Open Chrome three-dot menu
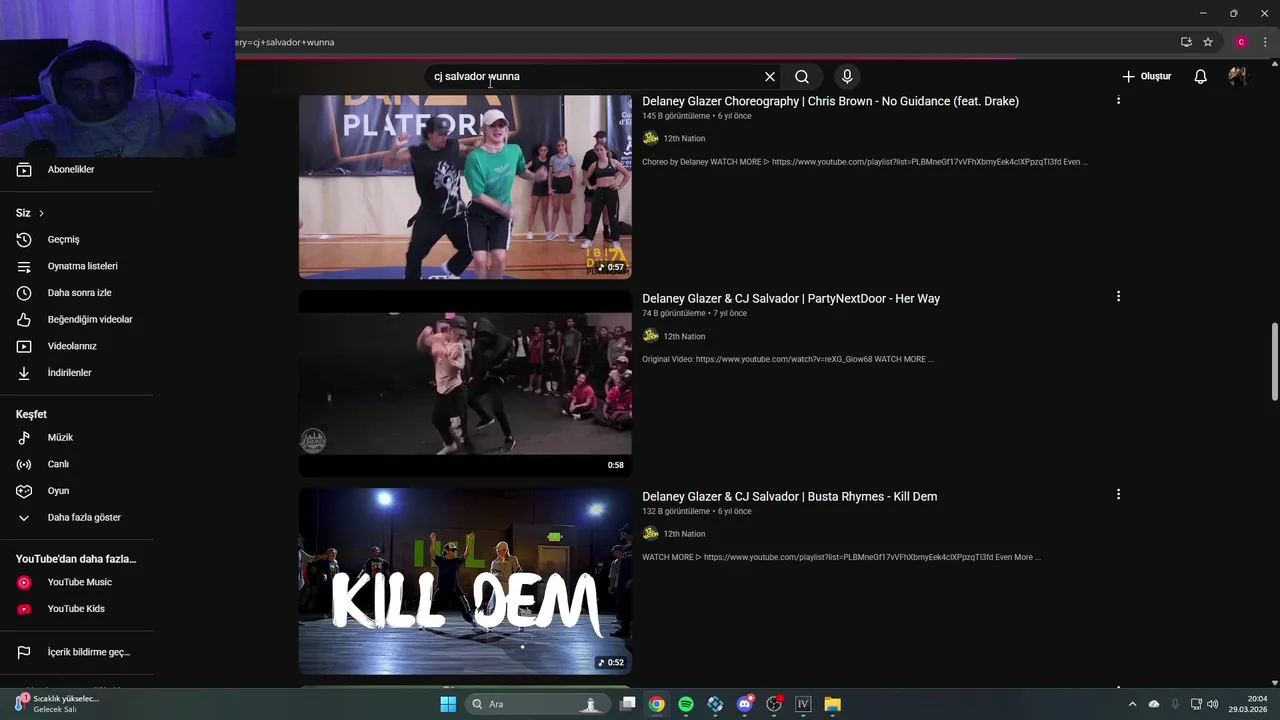 (x=1265, y=42)
